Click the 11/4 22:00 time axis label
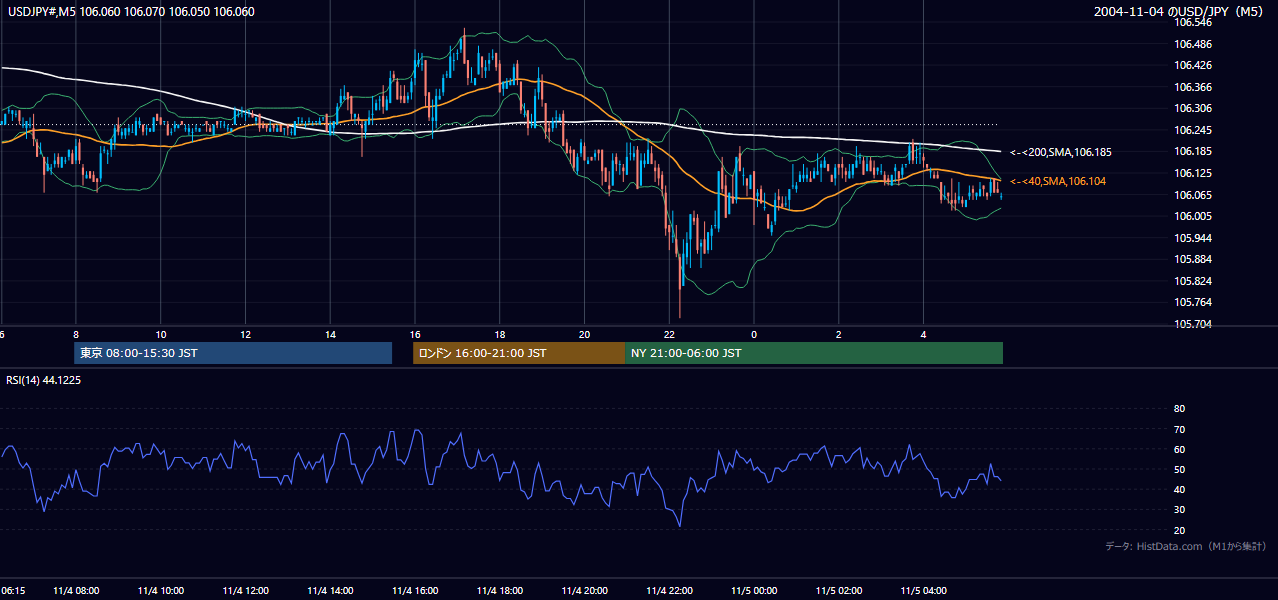This screenshot has height=600, width=1278. [x=670, y=590]
